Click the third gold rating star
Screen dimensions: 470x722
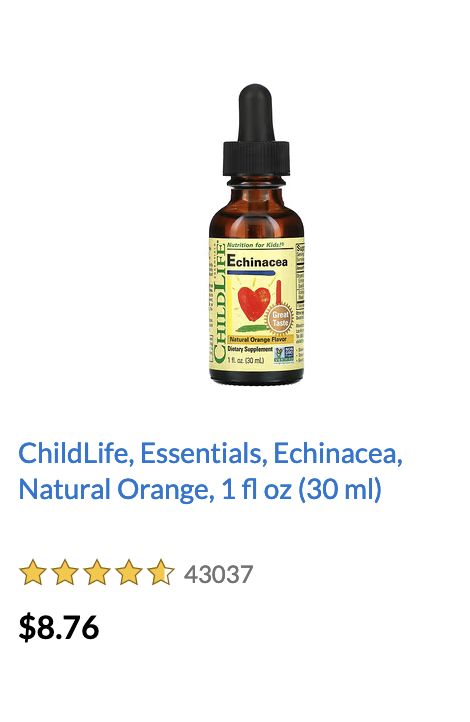(97, 572)
